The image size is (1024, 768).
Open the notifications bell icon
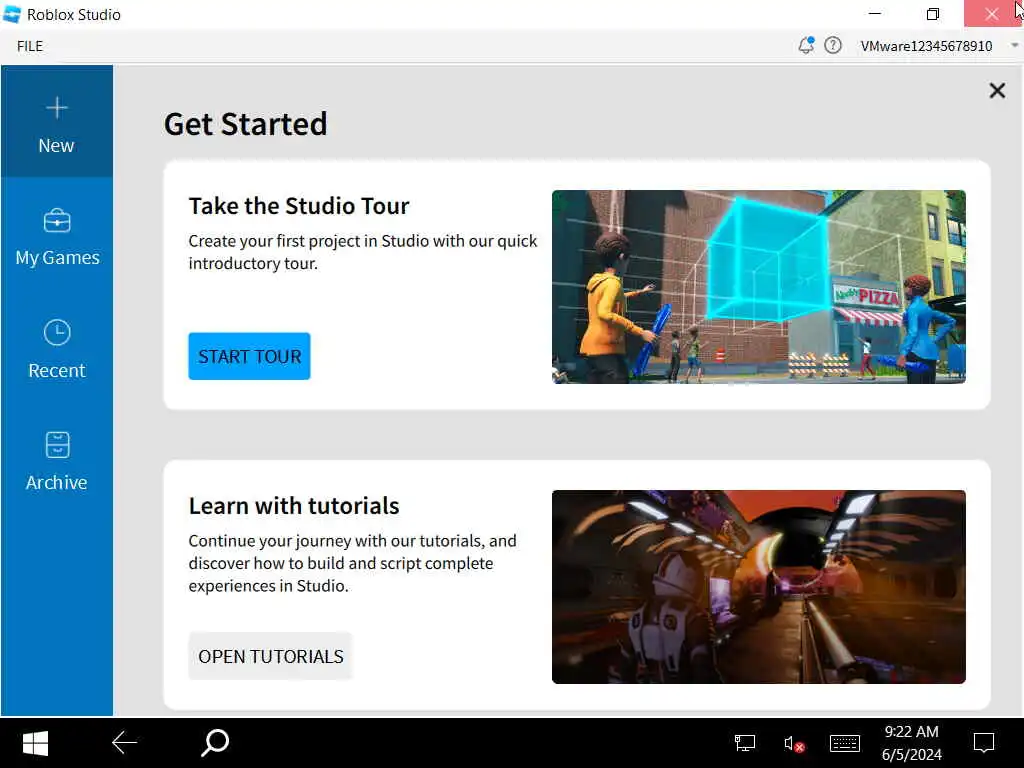[807, 45]
